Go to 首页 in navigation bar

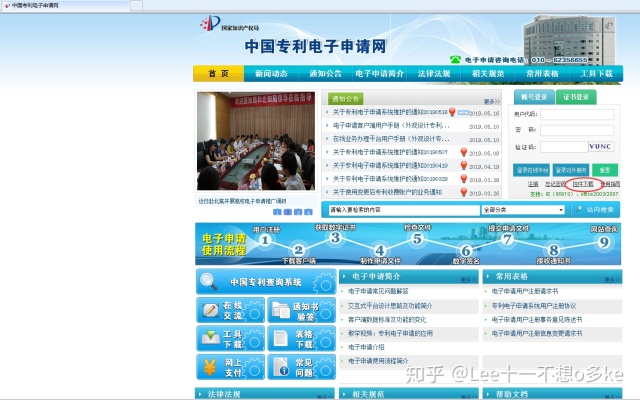click(x=218, y=73)
